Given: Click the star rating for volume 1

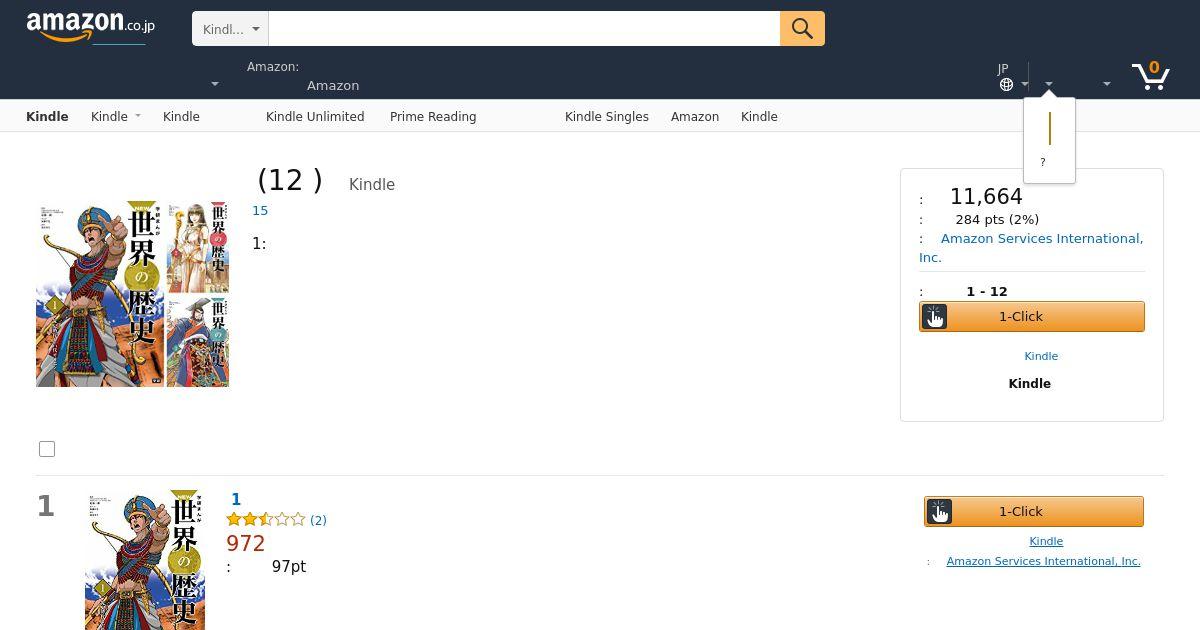Looking at the screenshot, I should click(x=266, y=520).
